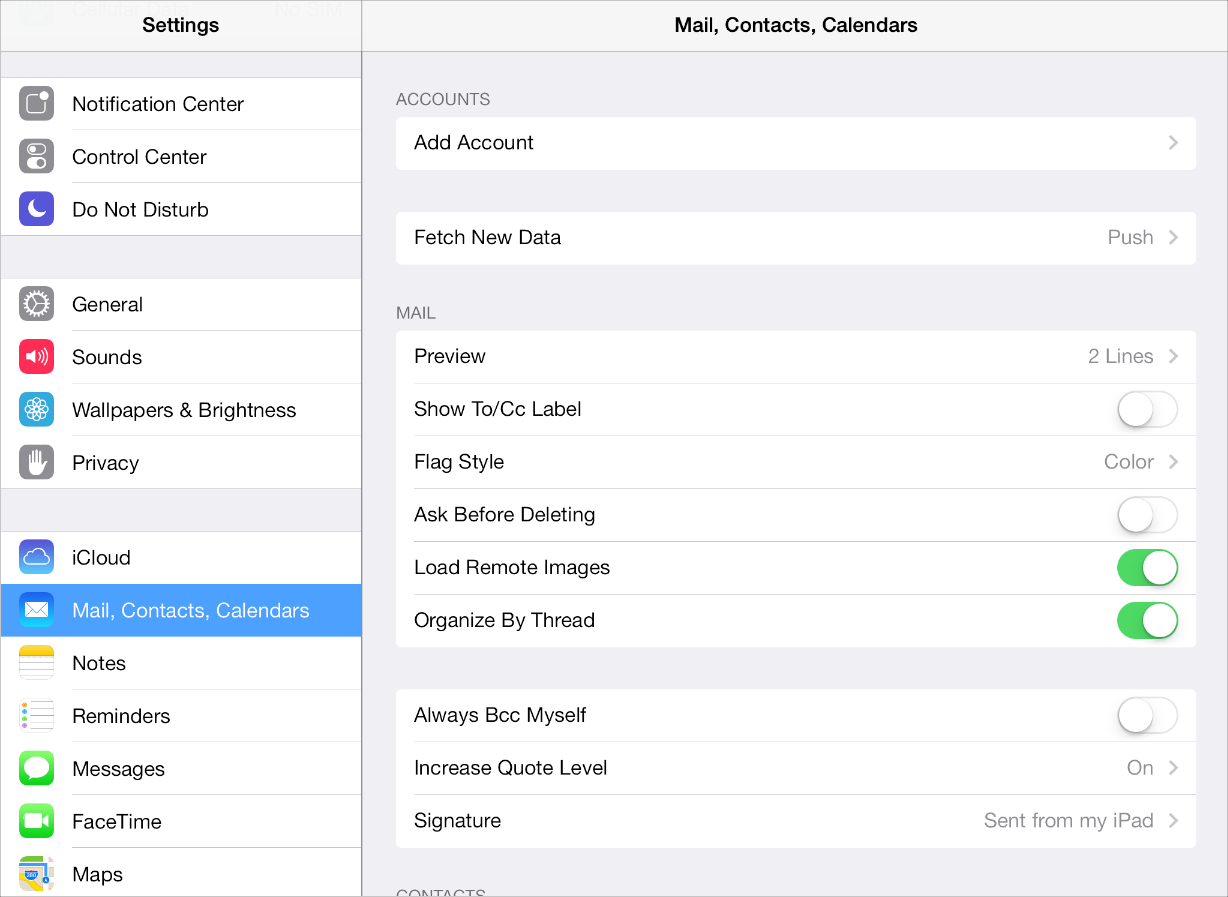Select Wallpapers & Brightness in sidebar

[184, 410]
